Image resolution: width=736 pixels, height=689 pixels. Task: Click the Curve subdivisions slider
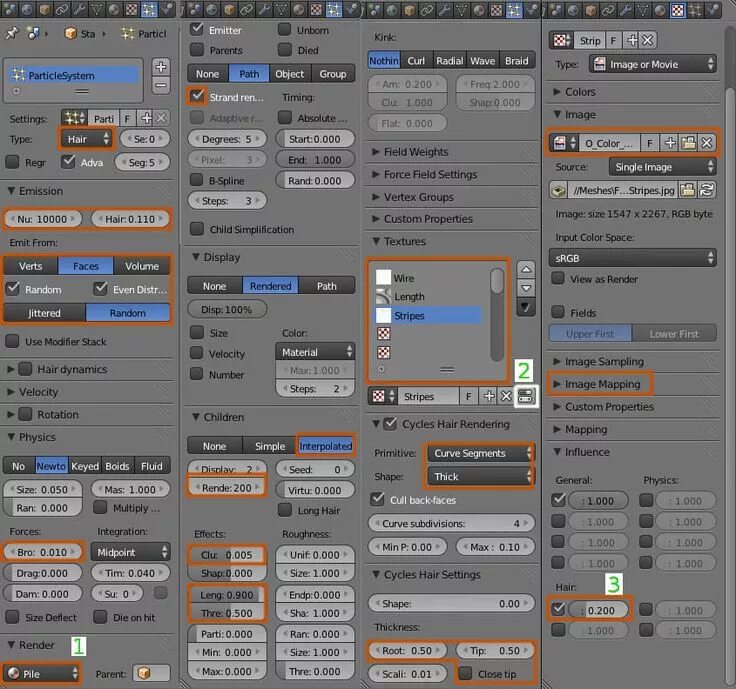click(451, 523)
